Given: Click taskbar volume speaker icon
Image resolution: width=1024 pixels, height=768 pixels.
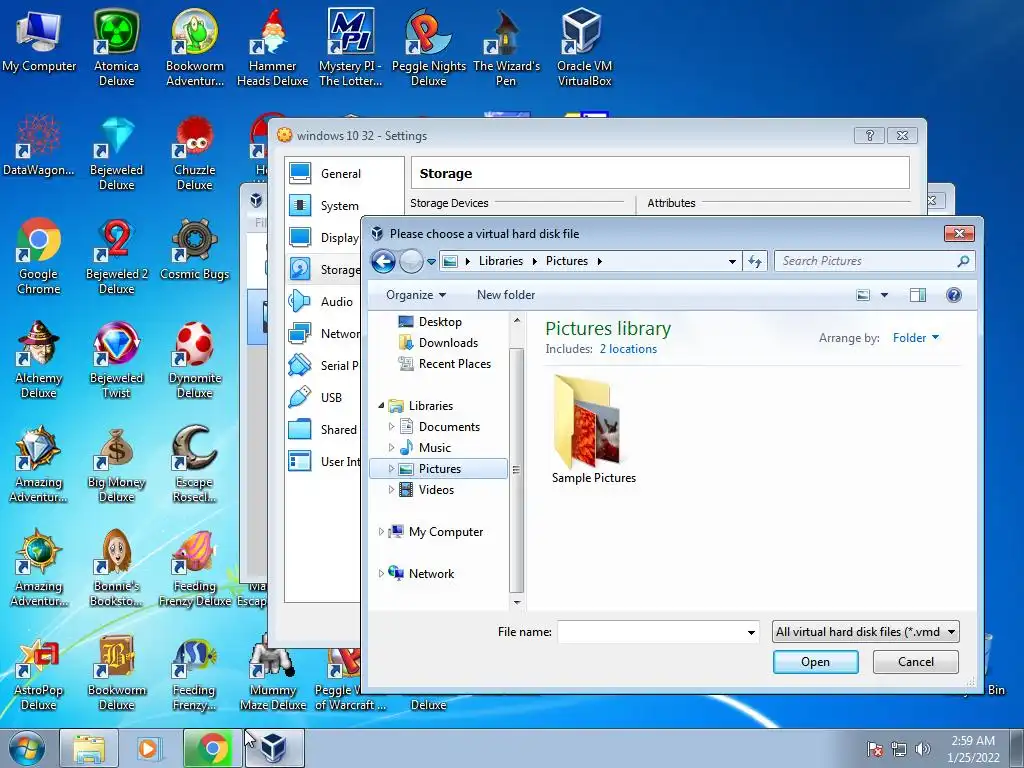Looking at the screenshot, I should 922,749.
